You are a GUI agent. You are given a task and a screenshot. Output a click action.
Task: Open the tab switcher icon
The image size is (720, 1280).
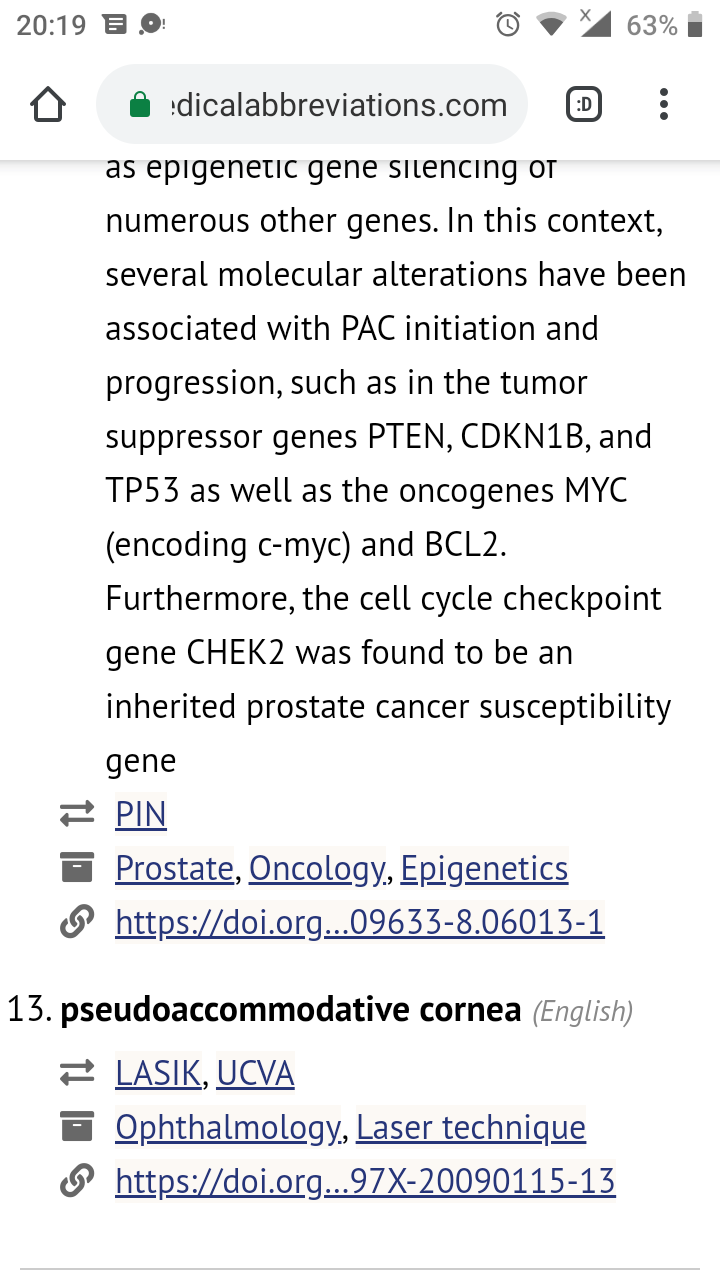(x=584, y=105)
